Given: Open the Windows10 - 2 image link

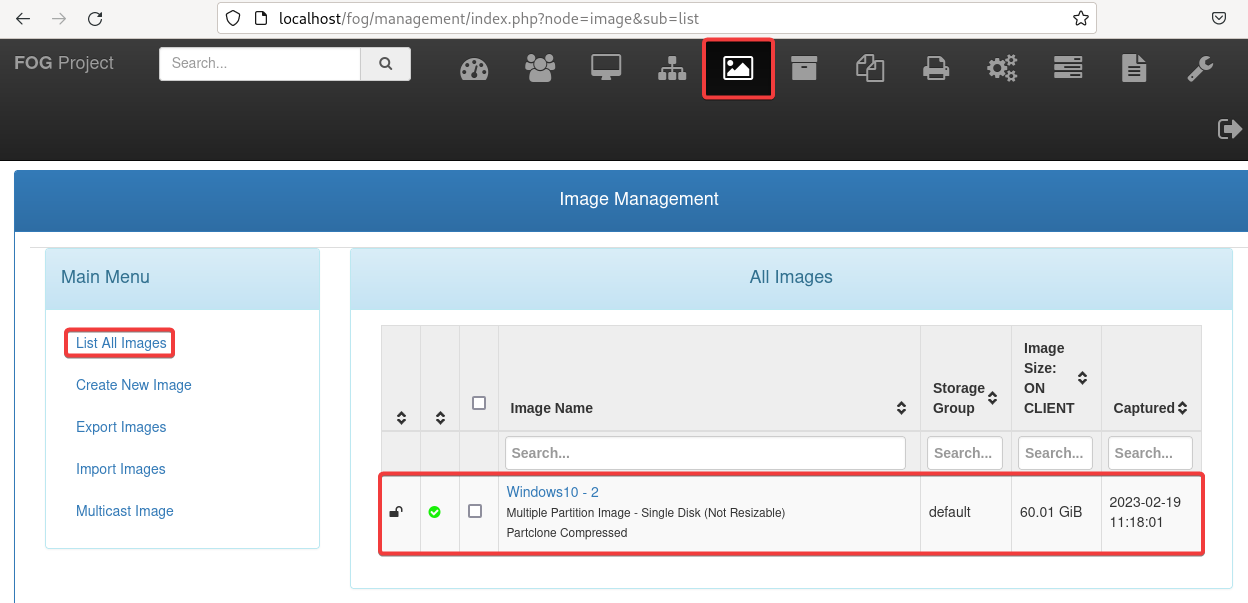Looking at the screenshot, I should click(552, 492).
